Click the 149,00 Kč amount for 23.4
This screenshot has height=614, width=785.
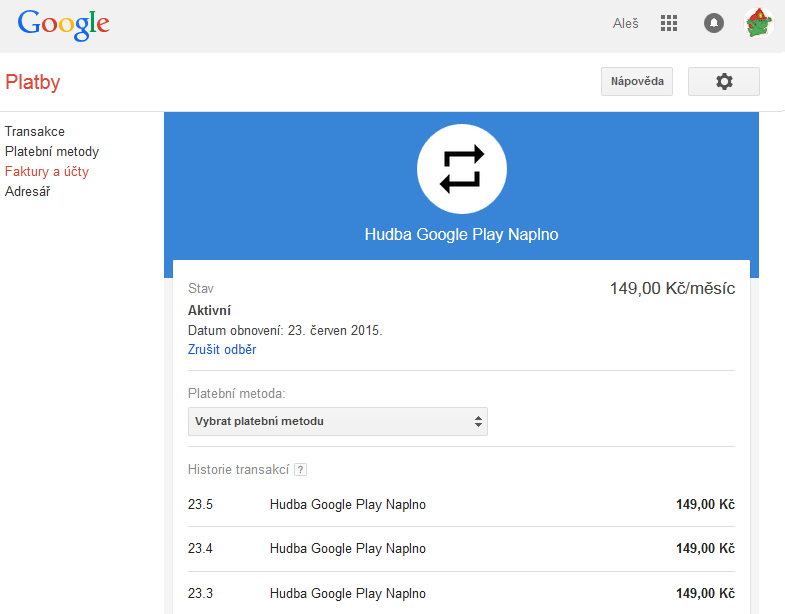pos(705,548)
